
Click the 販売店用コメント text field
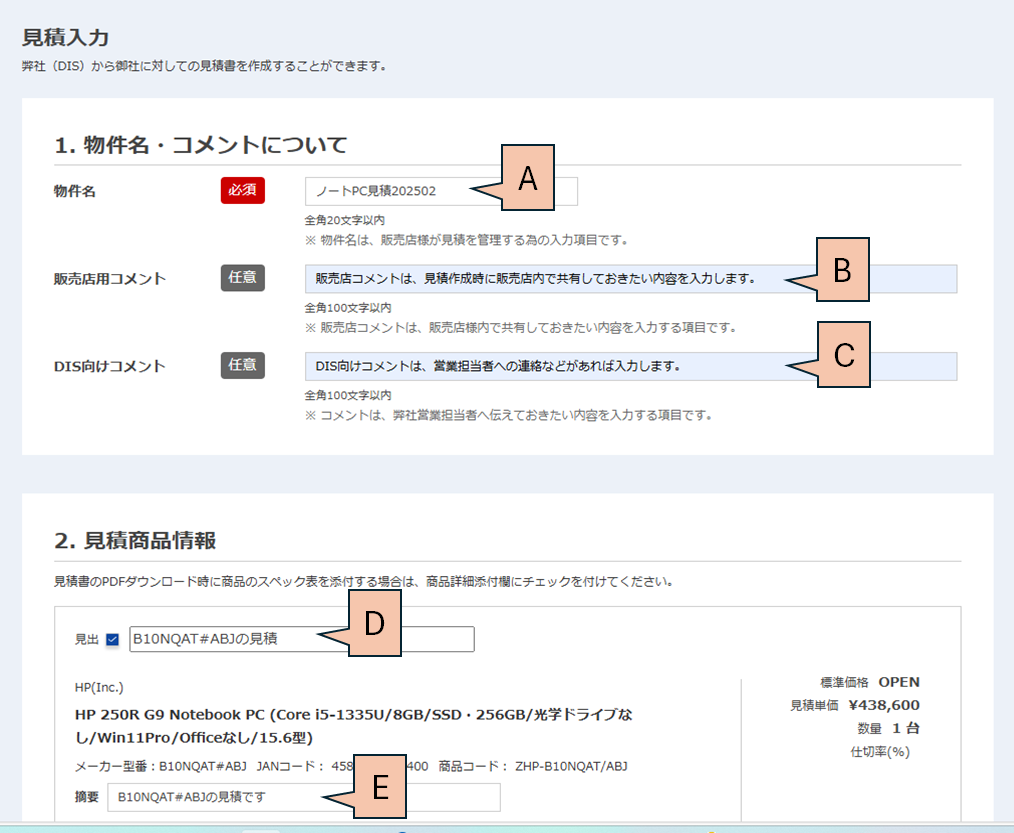540,279
